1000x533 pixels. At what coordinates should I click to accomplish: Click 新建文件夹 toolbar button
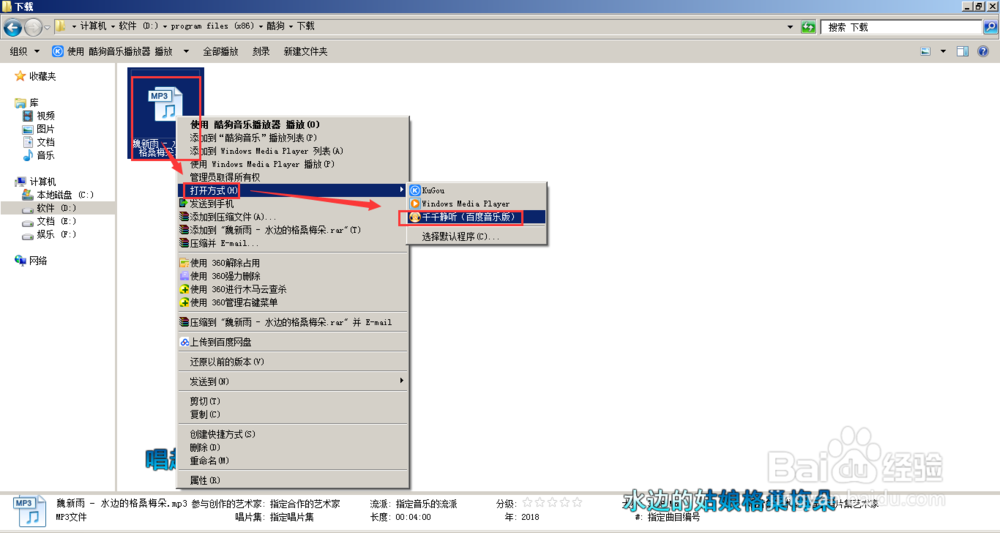point(305,52)
